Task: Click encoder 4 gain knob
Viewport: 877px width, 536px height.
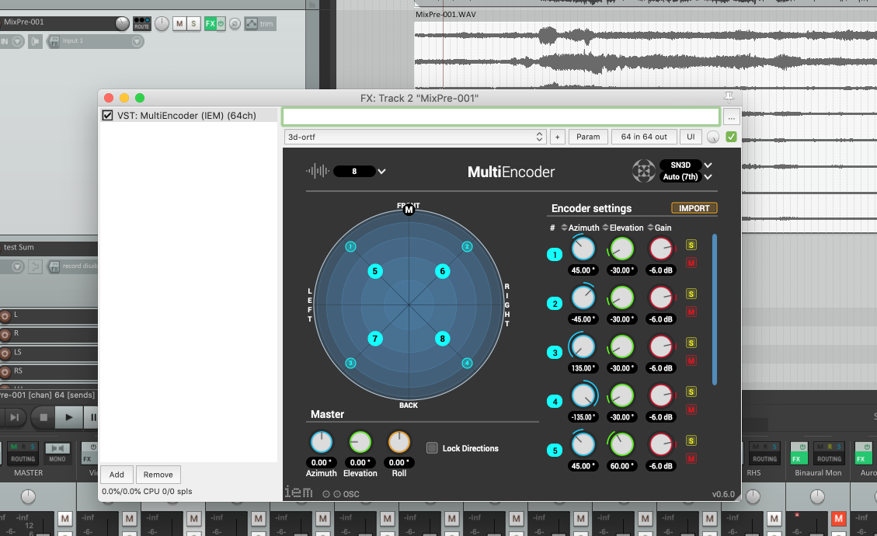Action: point(661,396)
